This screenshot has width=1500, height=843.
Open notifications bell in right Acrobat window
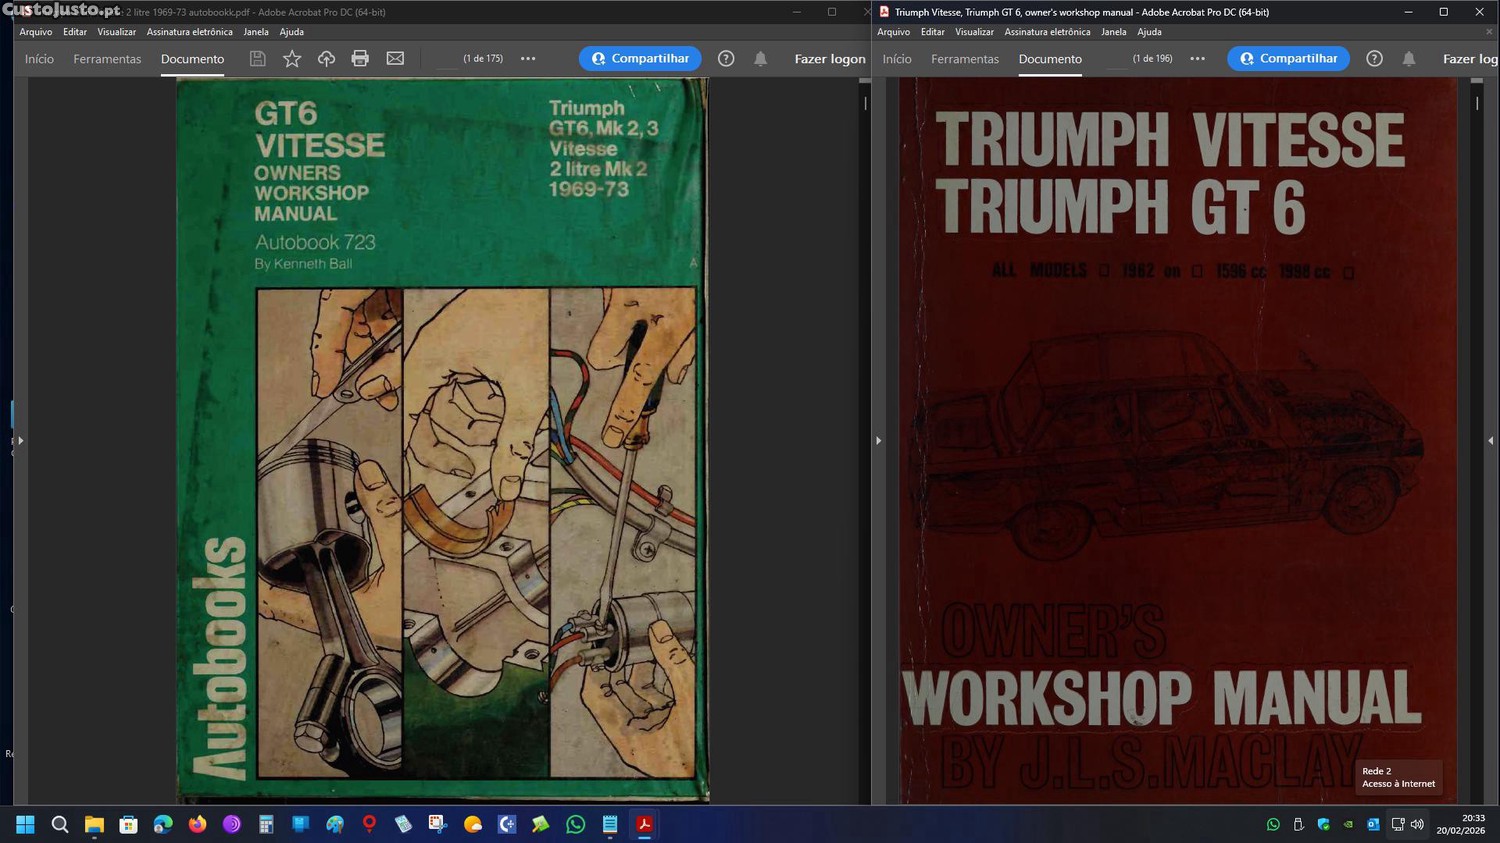(x=1408, y=59)
